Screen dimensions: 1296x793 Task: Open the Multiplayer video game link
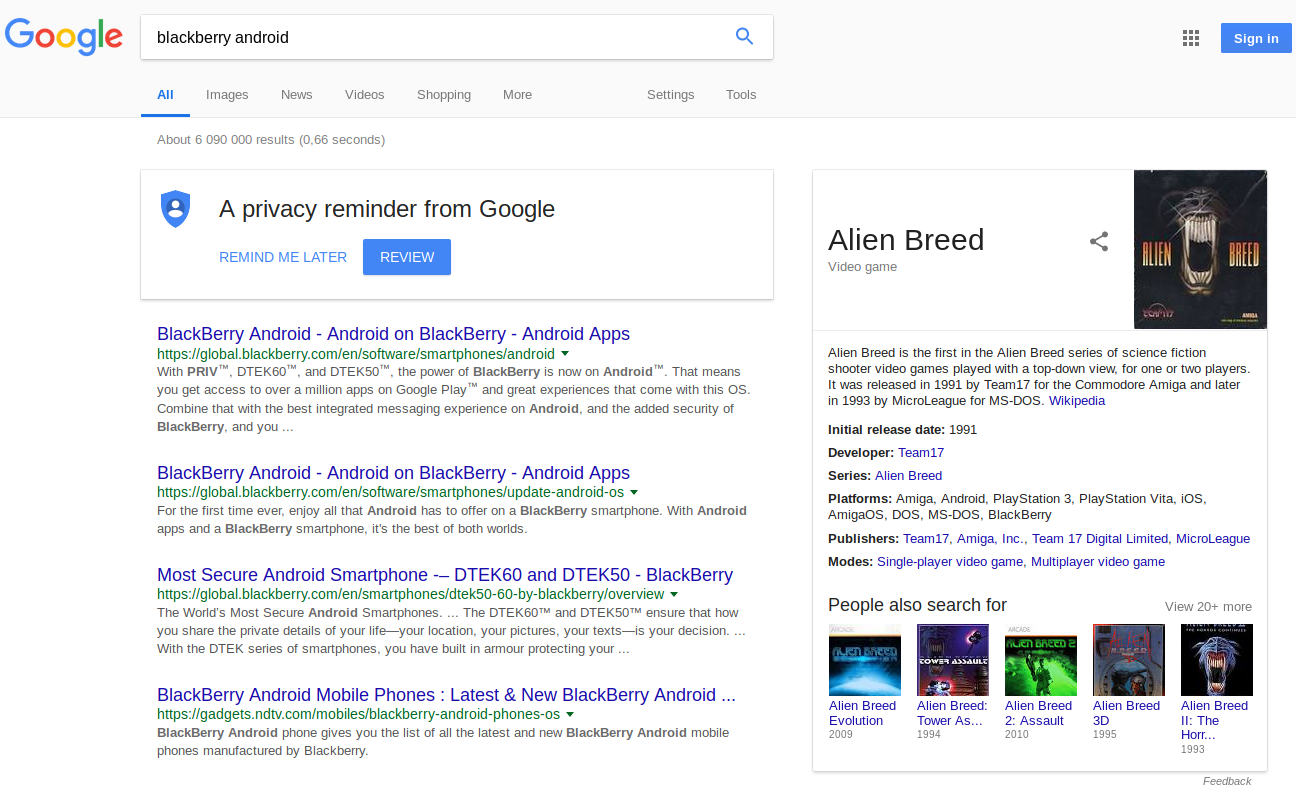pos(1098,562)
